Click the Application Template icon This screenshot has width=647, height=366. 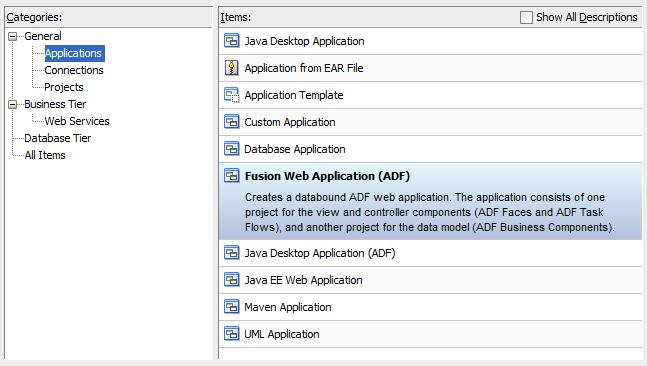tap(231, 95)
